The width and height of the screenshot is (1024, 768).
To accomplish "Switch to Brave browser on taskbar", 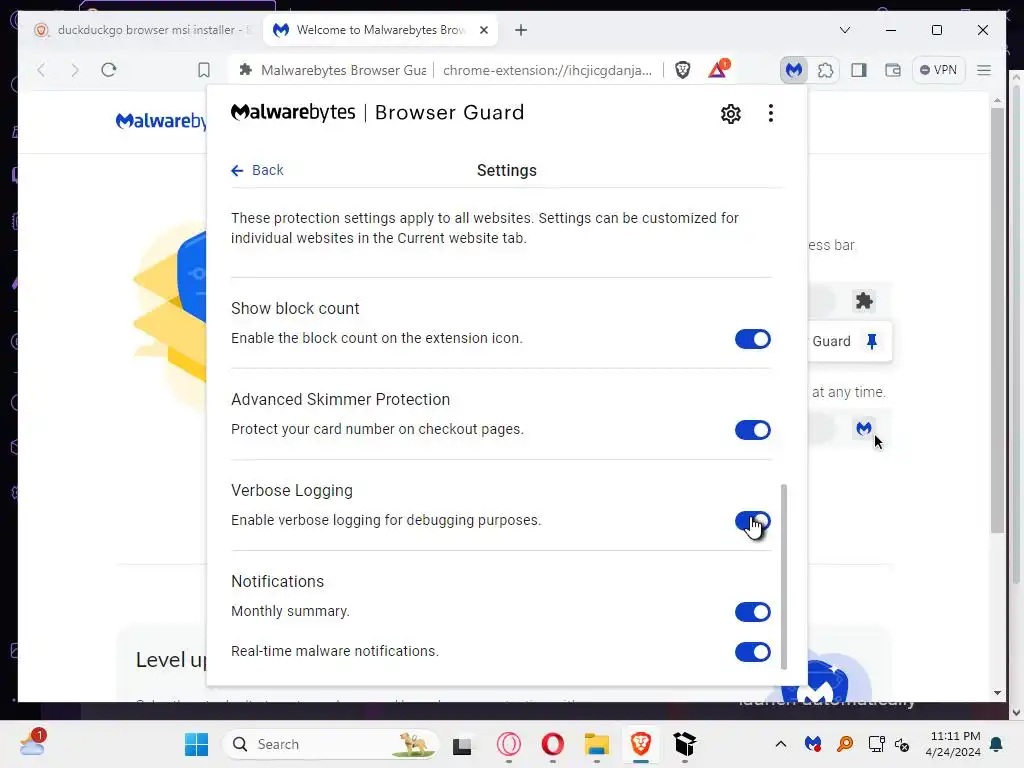I will pyautogui.click(x=641, y=744).
